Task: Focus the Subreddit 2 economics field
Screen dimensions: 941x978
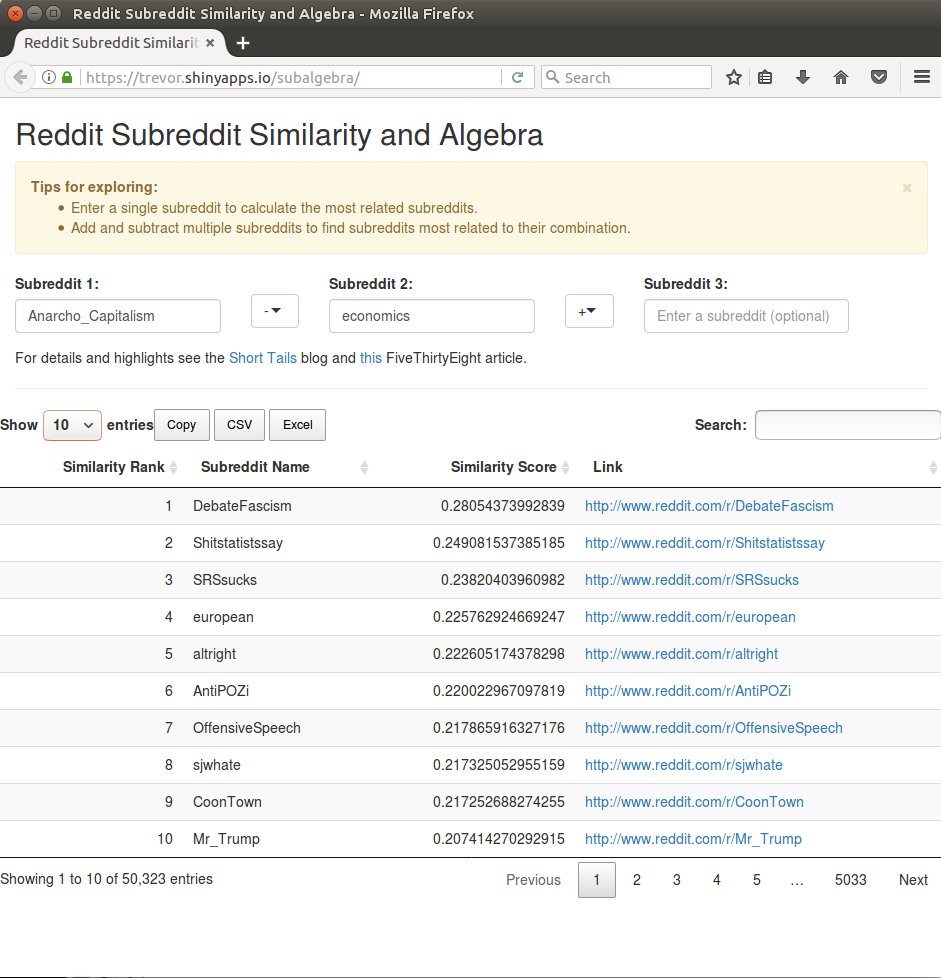Action: (432, 316)
